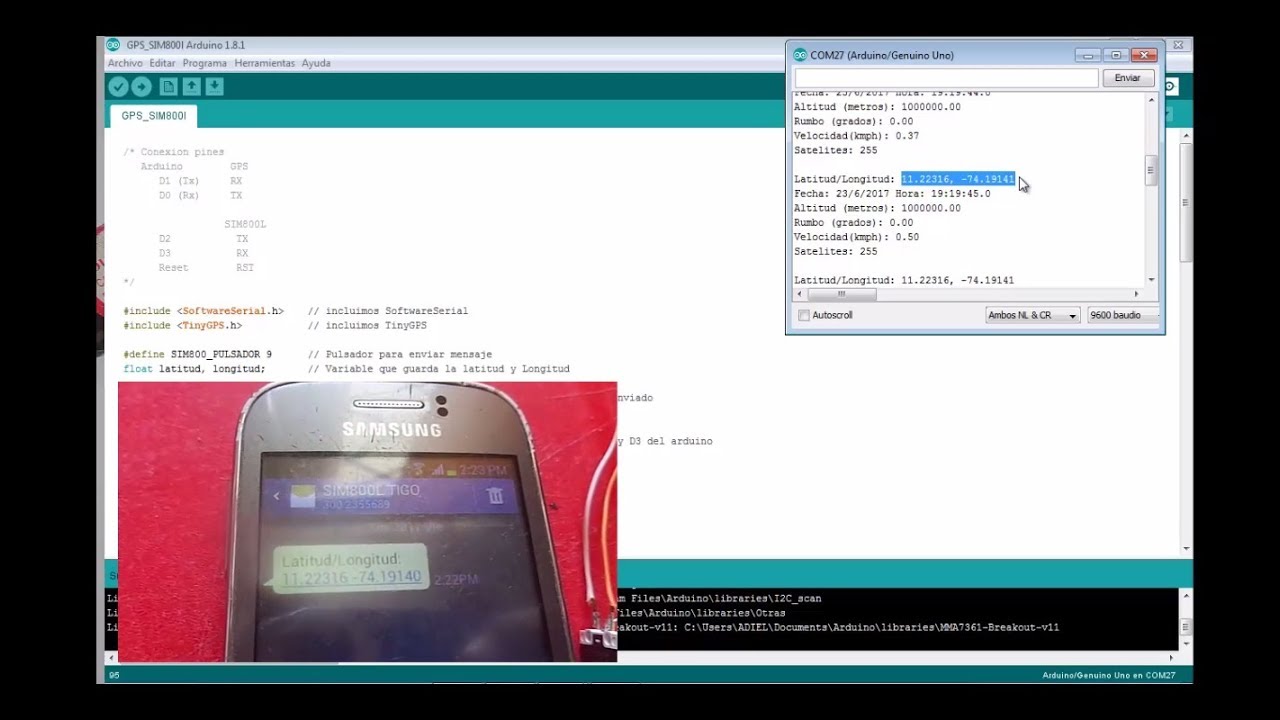Click the line 'Velocidad(kmph): 0.50'

click(x=856, y=237)
